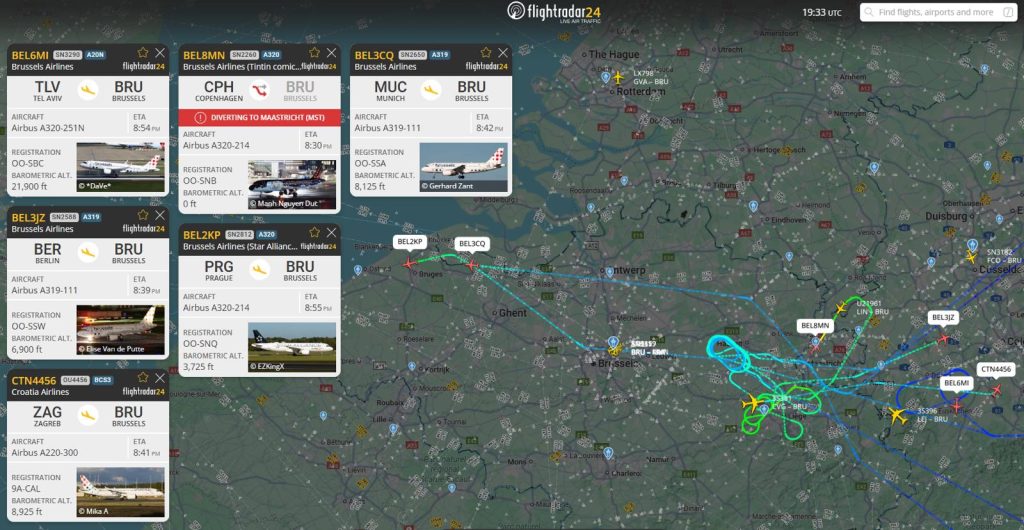1024x530 pixels.
Task: Click the yellow LX798 aircraft near Rotterdam
Action: tap(619, 77)
